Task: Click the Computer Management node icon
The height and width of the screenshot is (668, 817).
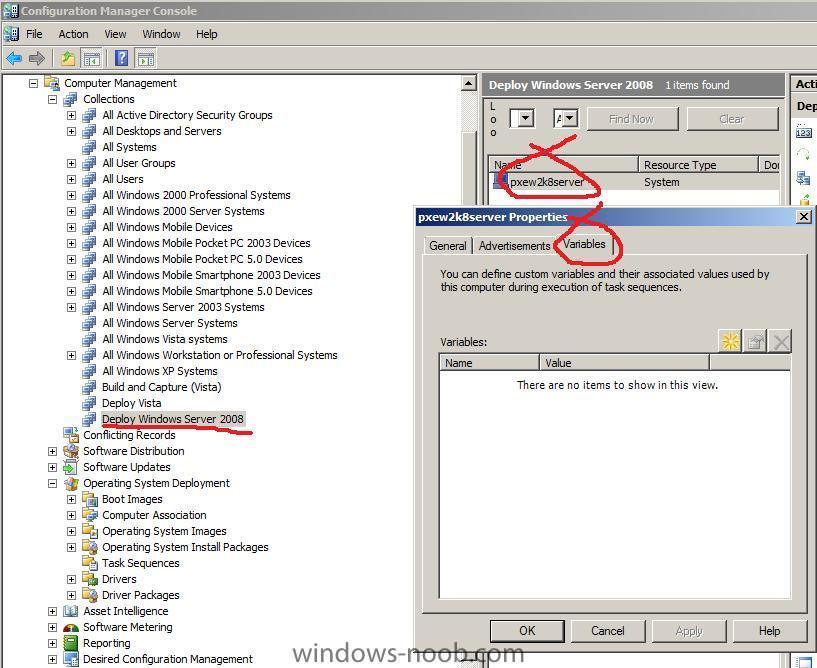Action: tap(52, 83)
